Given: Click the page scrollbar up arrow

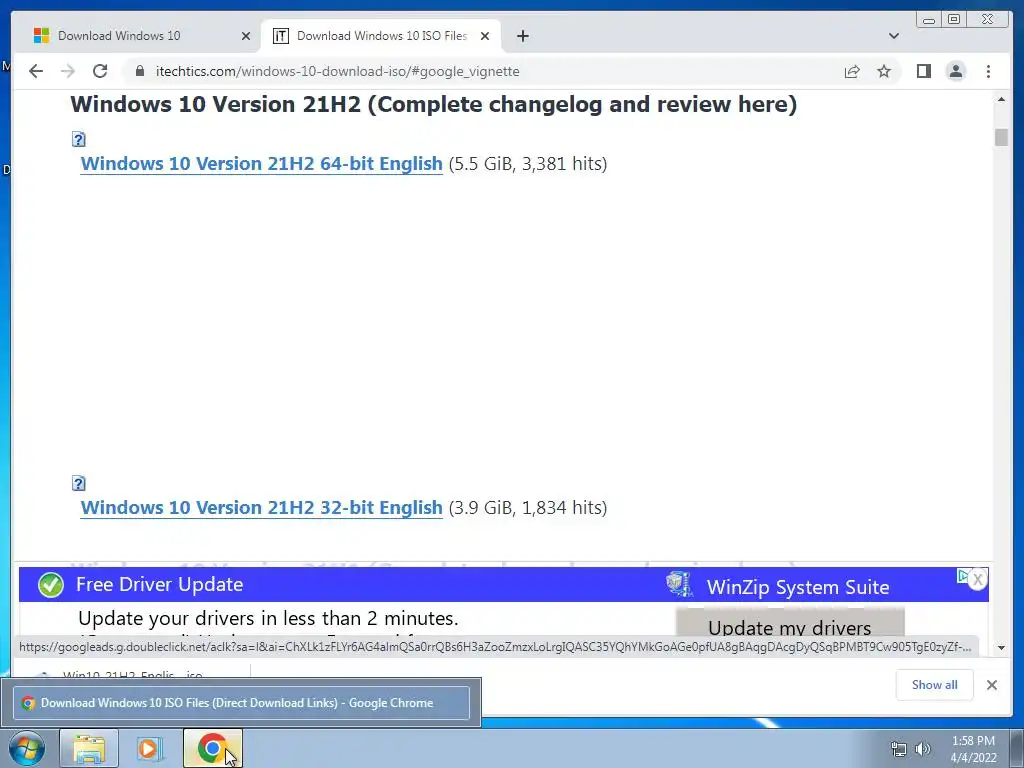Looking at the screenshot, I should pyautogui.click(x=1001, y=99).
